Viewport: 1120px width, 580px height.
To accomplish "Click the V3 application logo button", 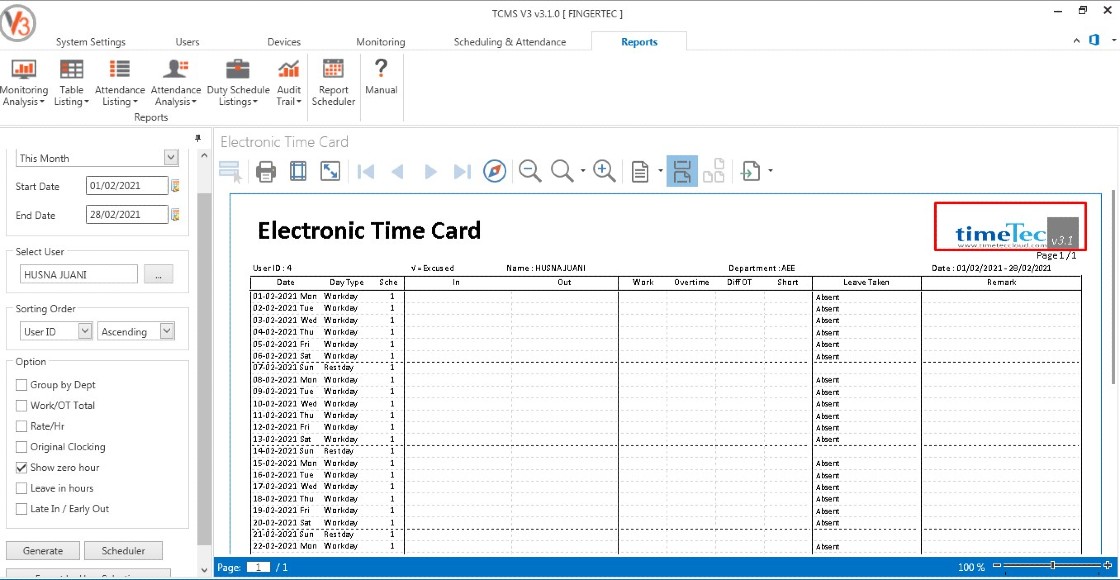I will (x=17, y=24).
